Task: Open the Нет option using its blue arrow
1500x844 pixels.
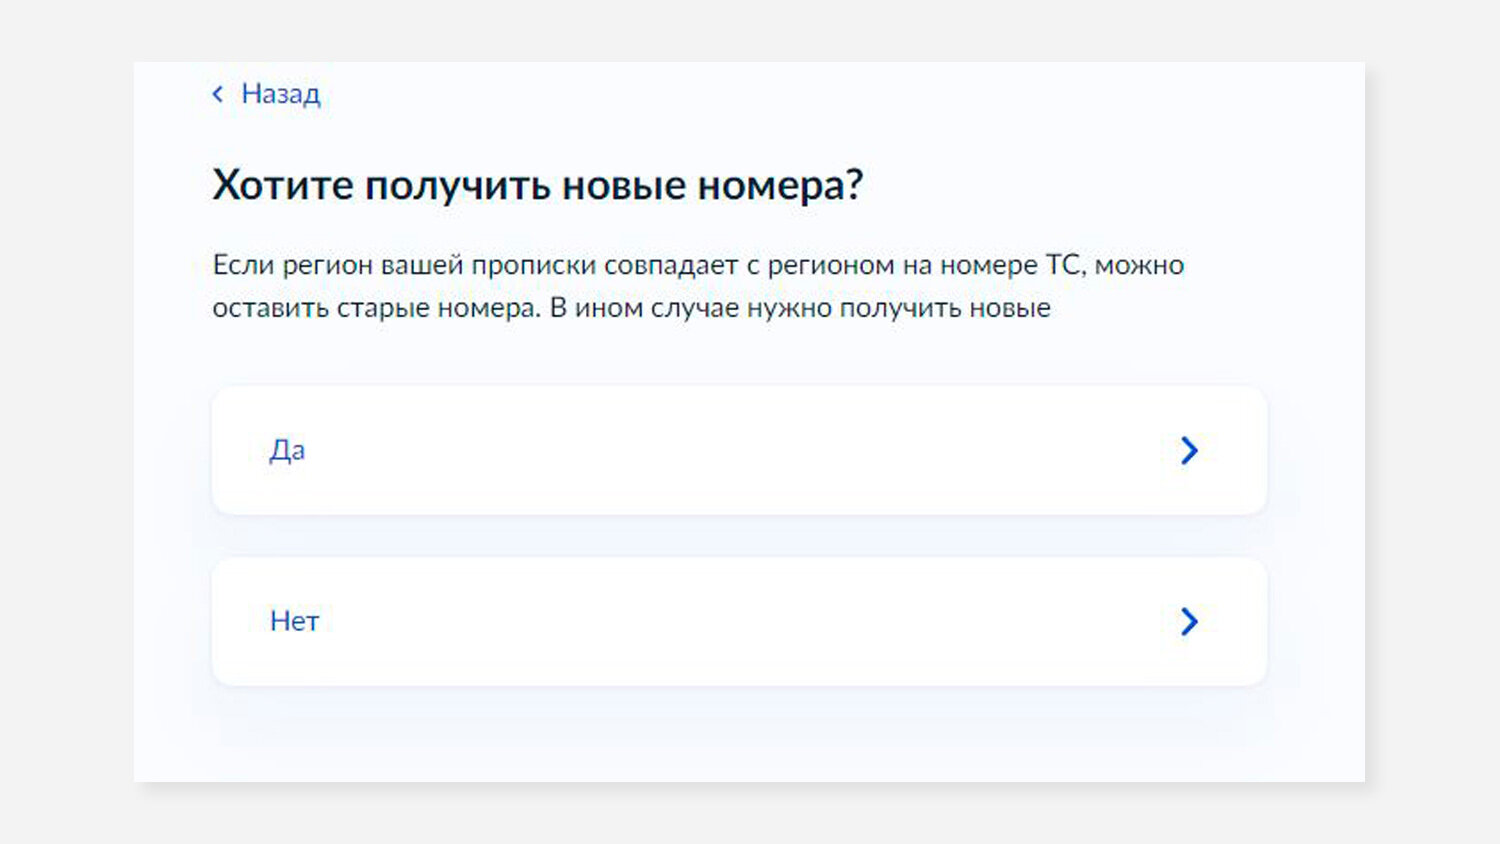Action: [1189, 621]
